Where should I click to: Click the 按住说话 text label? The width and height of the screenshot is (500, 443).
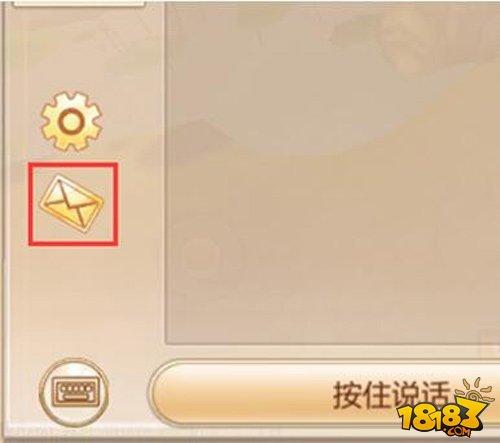[392, 395]
